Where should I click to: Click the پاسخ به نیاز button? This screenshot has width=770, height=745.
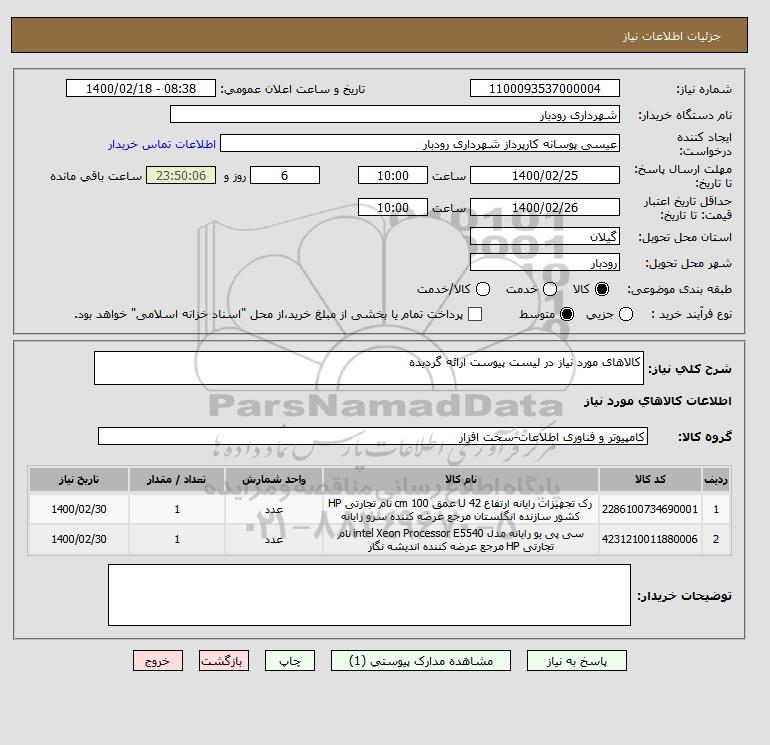coord(577,661)
